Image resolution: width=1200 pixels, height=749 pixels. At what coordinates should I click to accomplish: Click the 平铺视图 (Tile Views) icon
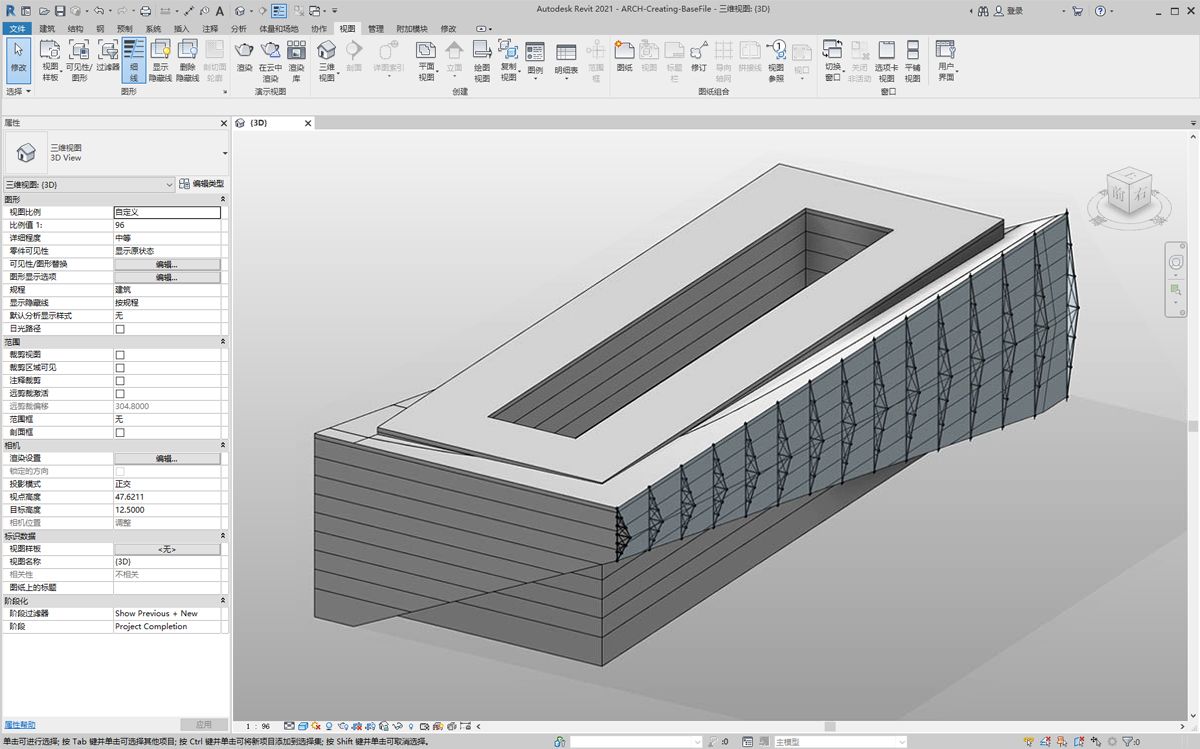point(912,58)
